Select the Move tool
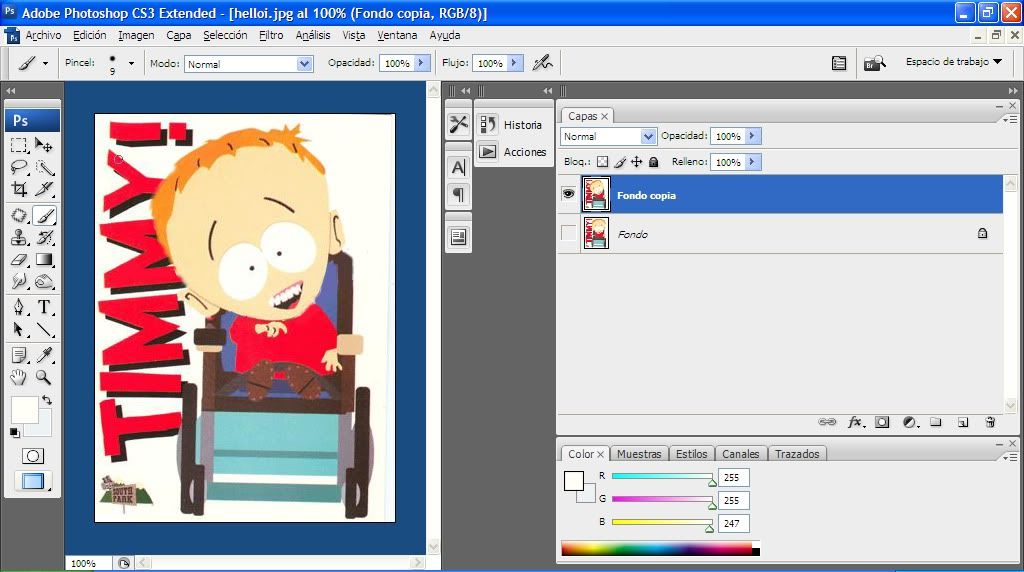Image resolution: width=1024 pixels, height=572 pixels. [44, 144]
